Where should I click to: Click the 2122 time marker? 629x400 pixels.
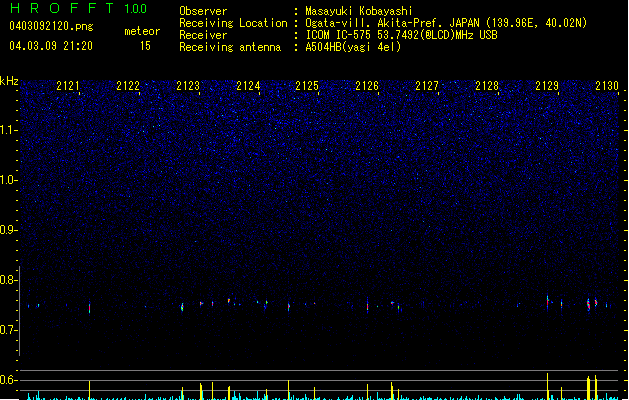click(128, 86)
